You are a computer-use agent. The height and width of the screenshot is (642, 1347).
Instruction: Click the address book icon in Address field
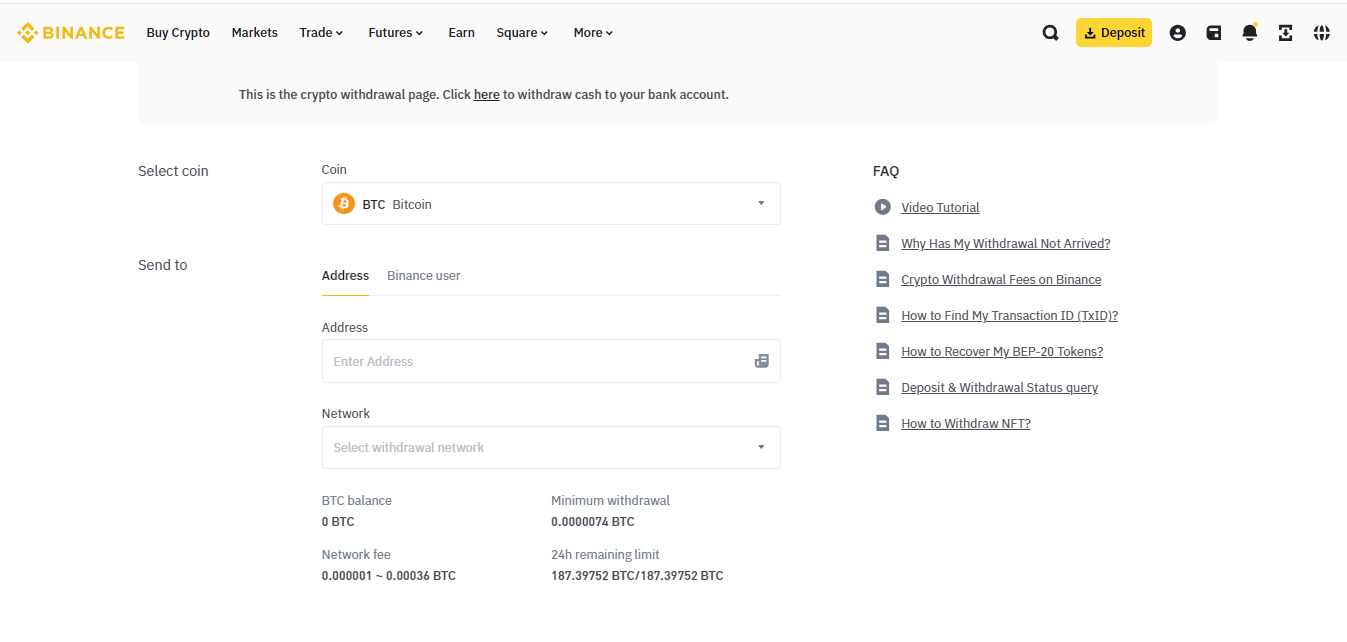click(x=761, y=361)
